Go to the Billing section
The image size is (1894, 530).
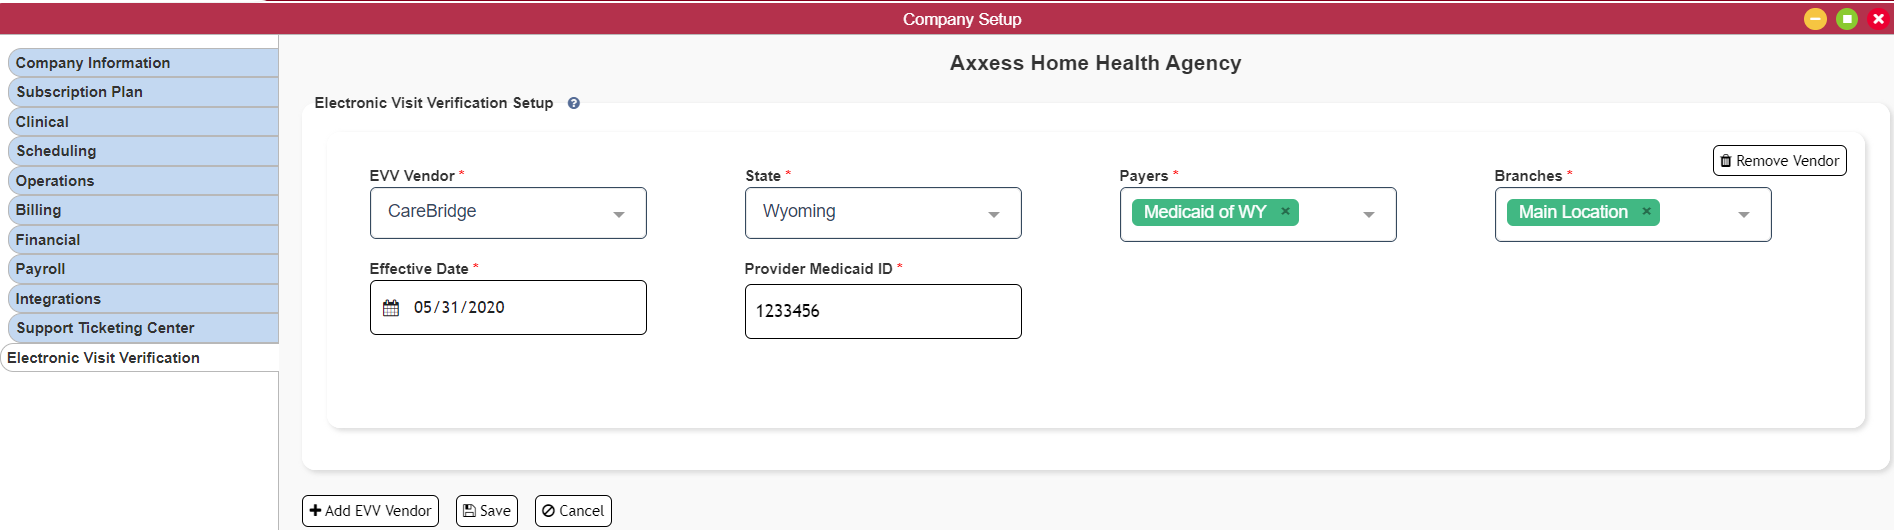(x=143, y=210)
